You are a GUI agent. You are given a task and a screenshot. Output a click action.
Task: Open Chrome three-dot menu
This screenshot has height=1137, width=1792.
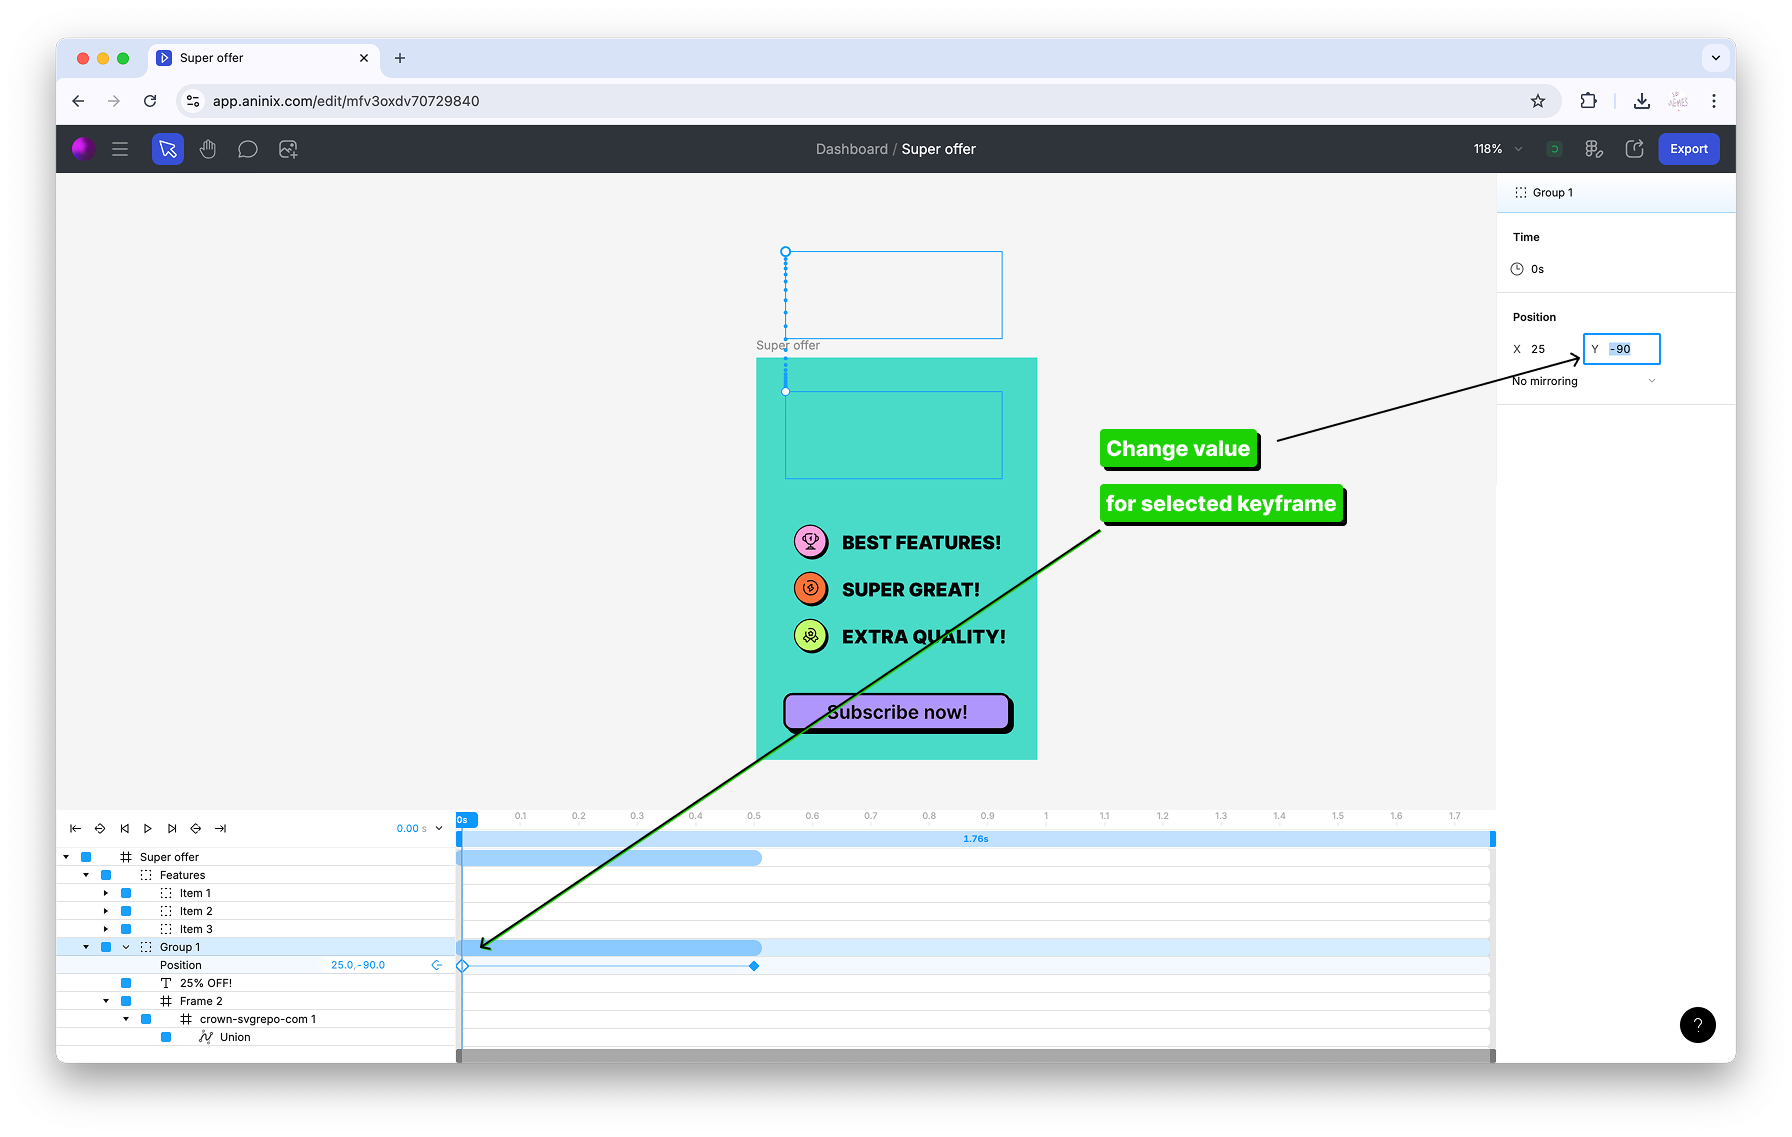coord(1714,101)
